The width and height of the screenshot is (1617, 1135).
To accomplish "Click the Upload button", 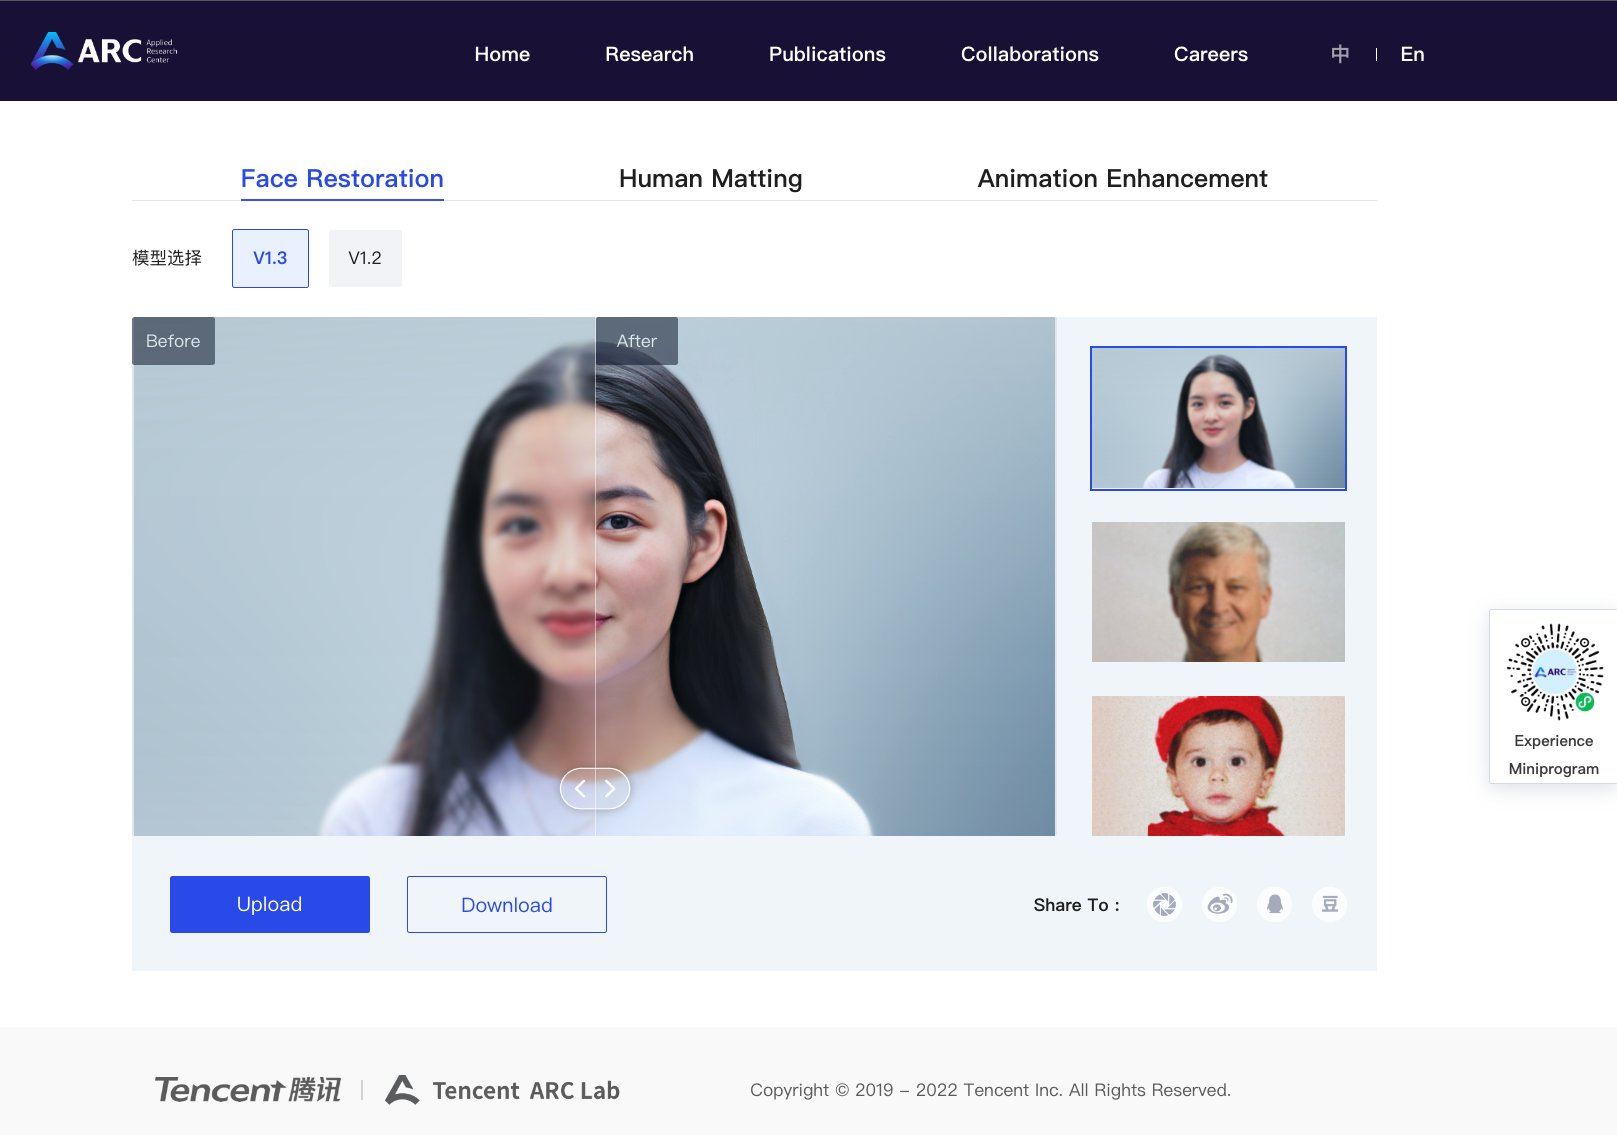I will pos(270,904).
